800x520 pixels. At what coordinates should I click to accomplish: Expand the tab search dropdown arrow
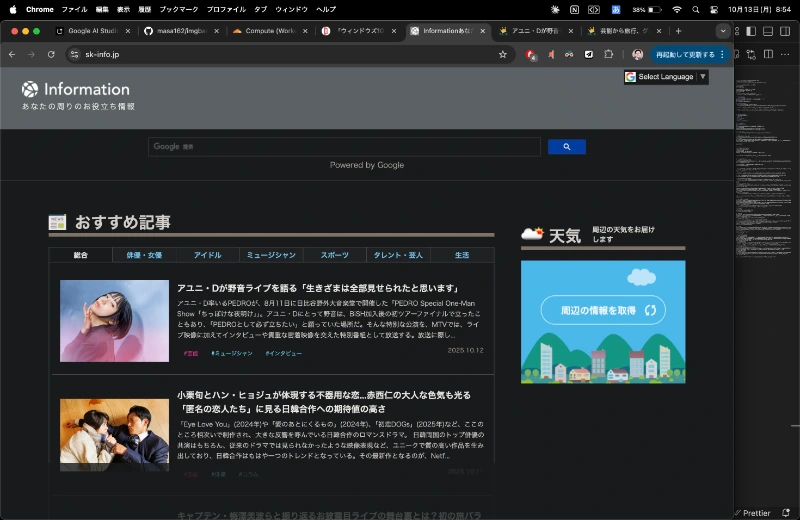tap(723, 31)
